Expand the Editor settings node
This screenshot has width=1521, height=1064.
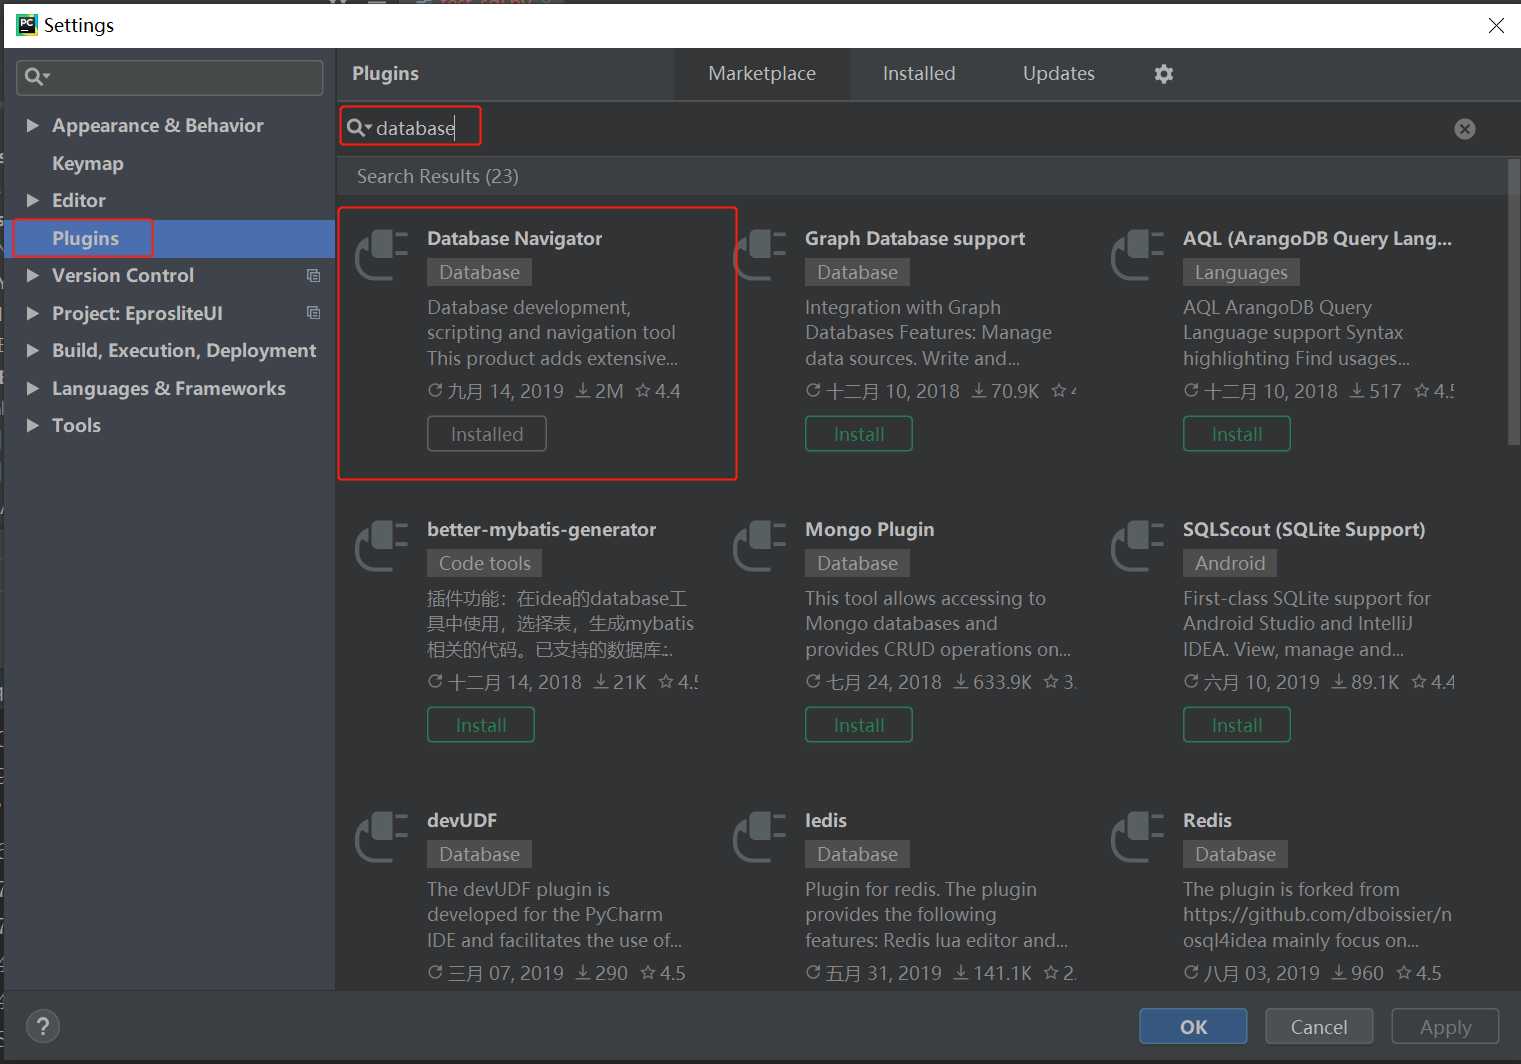click(32, 200)
